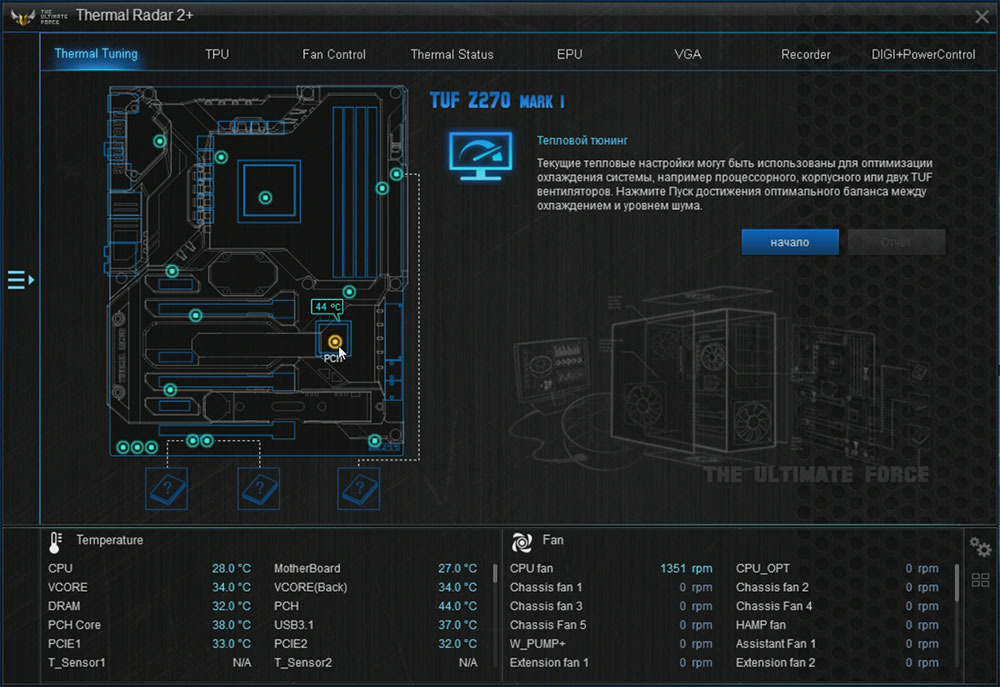
Task: Click the Fan section spinner icon
Action: pos(522,542)
